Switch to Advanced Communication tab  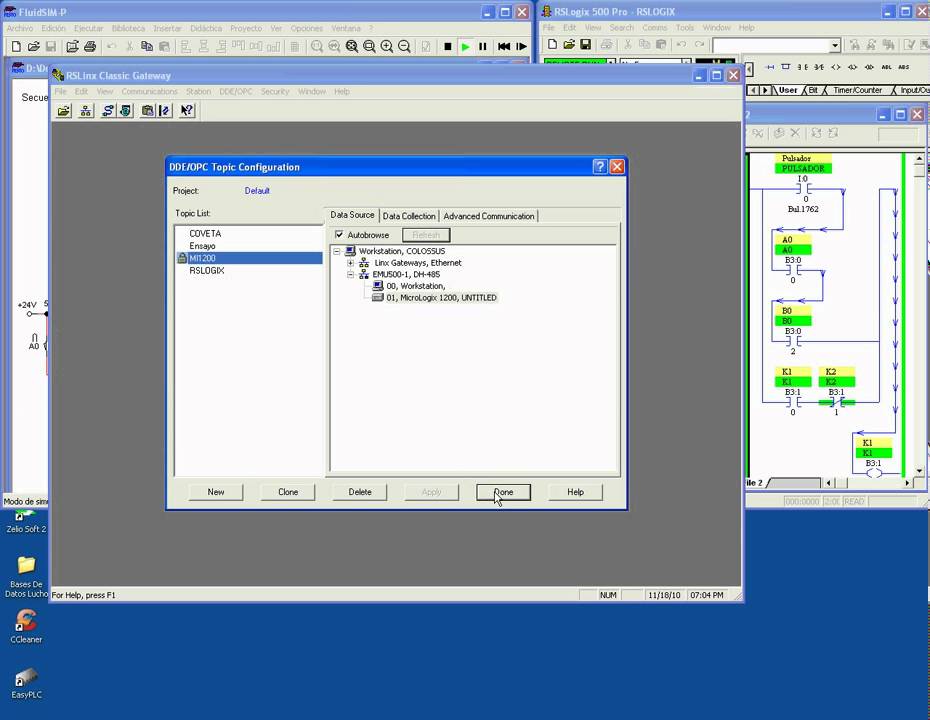tap(489, 216)
